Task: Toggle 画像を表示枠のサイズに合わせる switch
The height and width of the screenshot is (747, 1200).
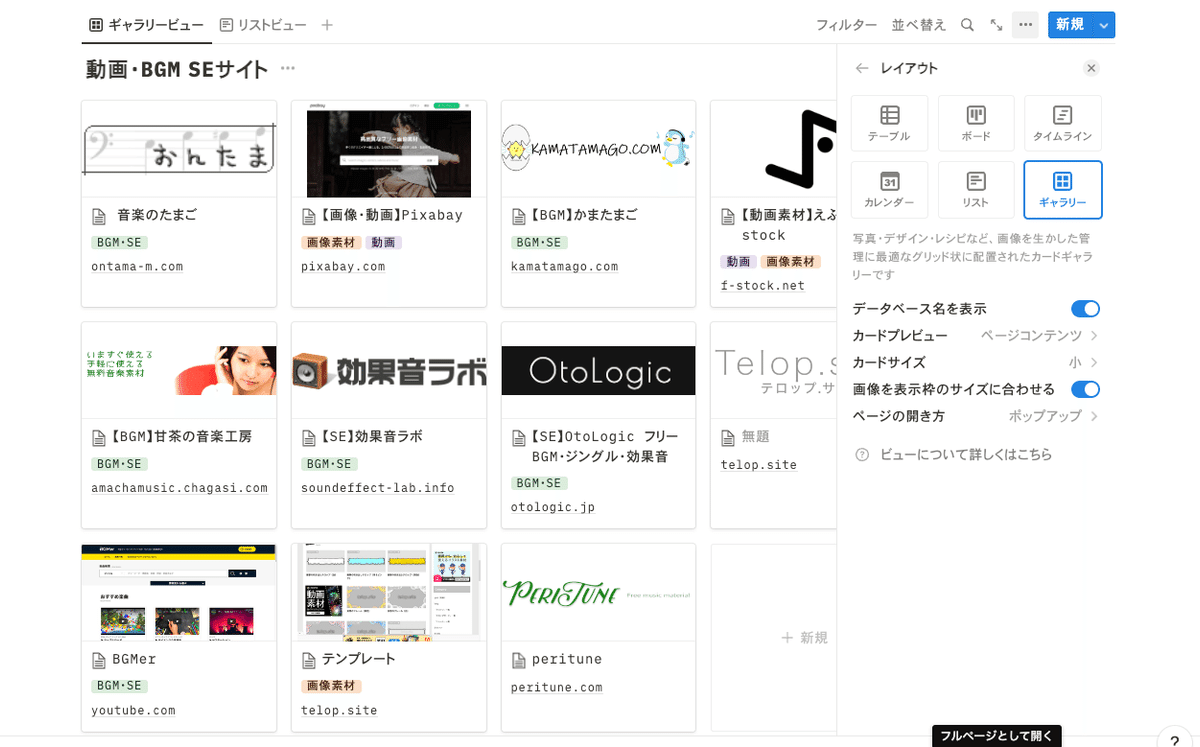Action: [x=1085, y=389]
